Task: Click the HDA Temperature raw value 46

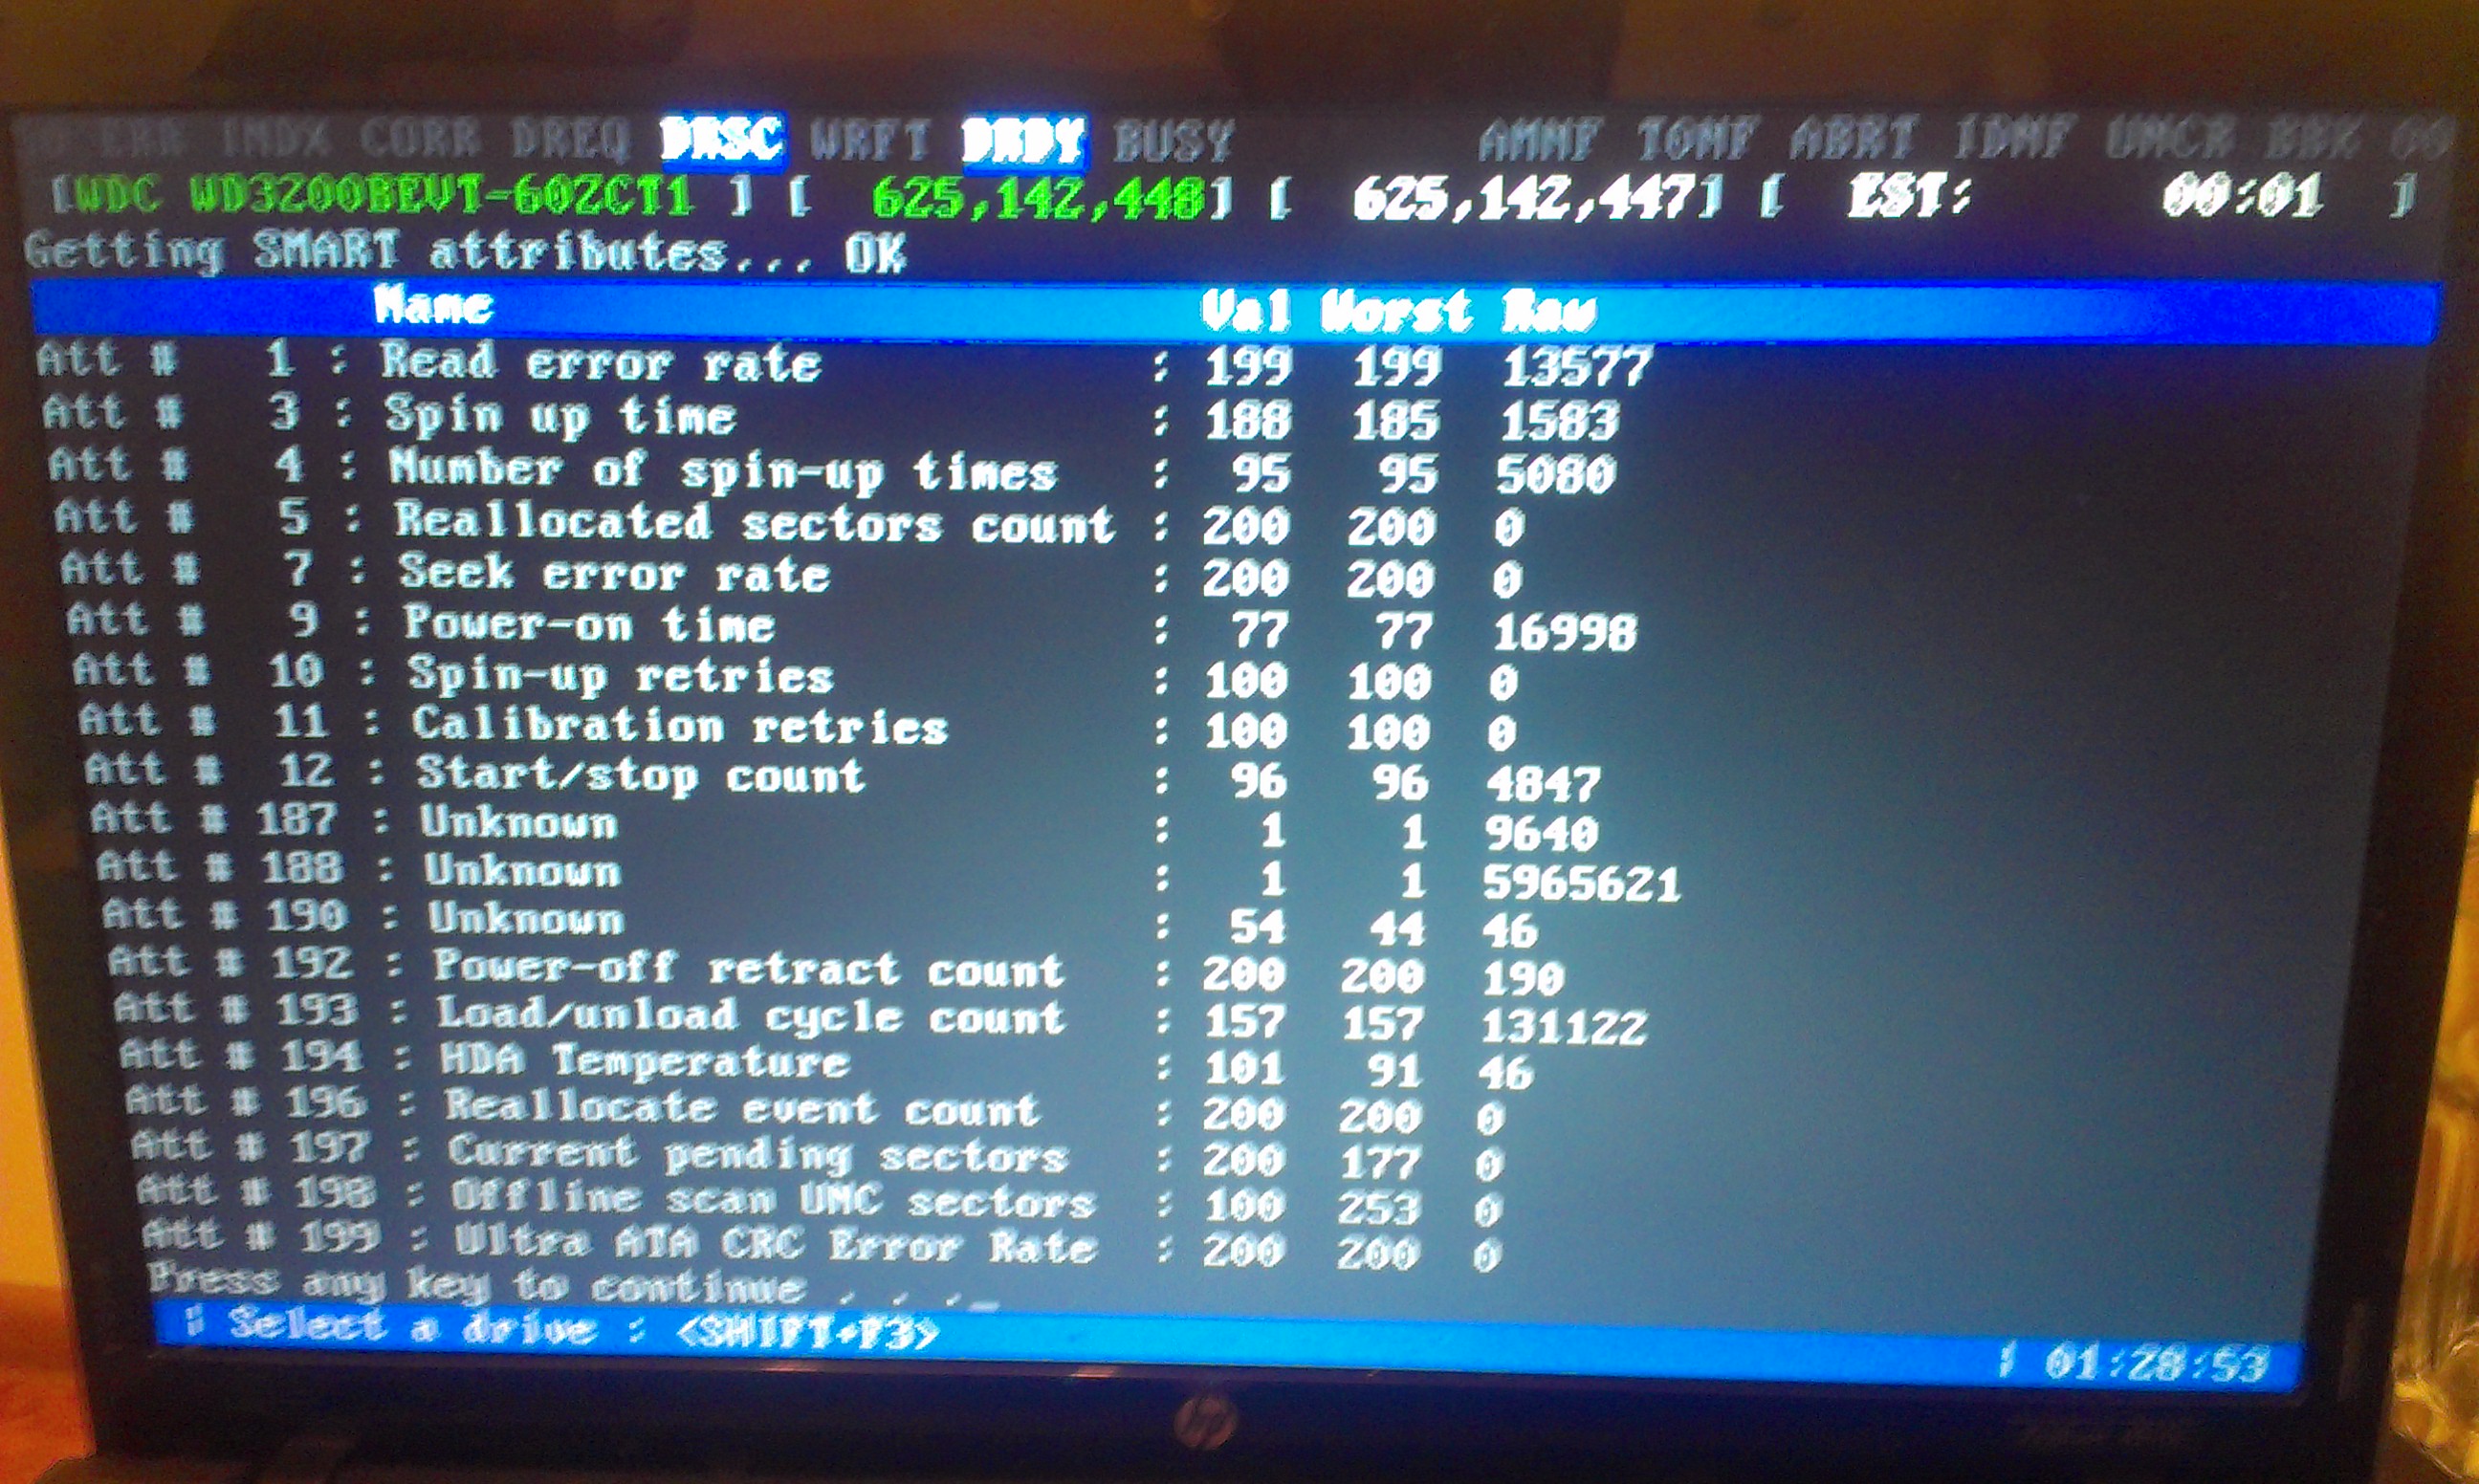Action: (x=1506, y=1073)
